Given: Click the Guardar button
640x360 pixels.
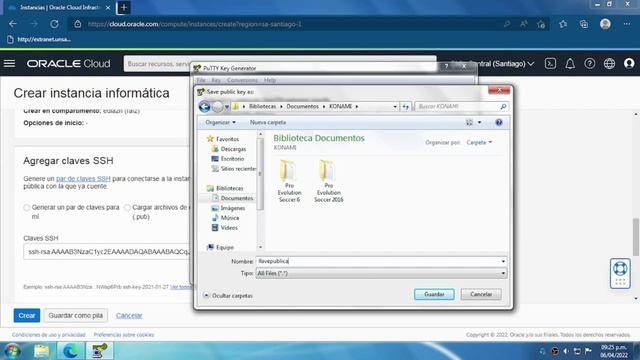Looking at the screenshot, I should (434, 294).
